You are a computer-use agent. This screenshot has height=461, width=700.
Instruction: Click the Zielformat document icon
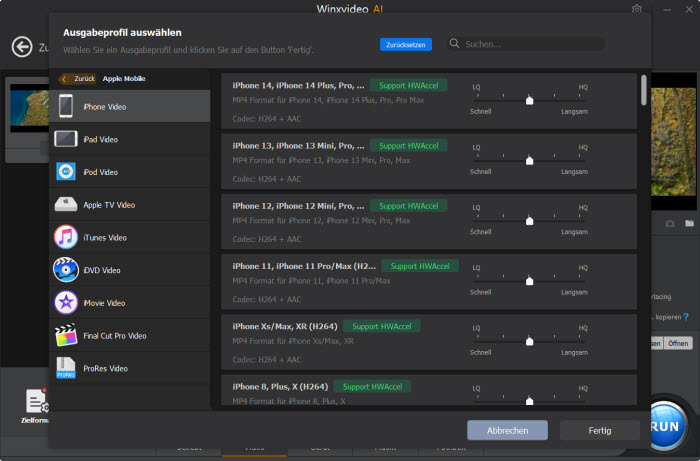tap(36, 401)
